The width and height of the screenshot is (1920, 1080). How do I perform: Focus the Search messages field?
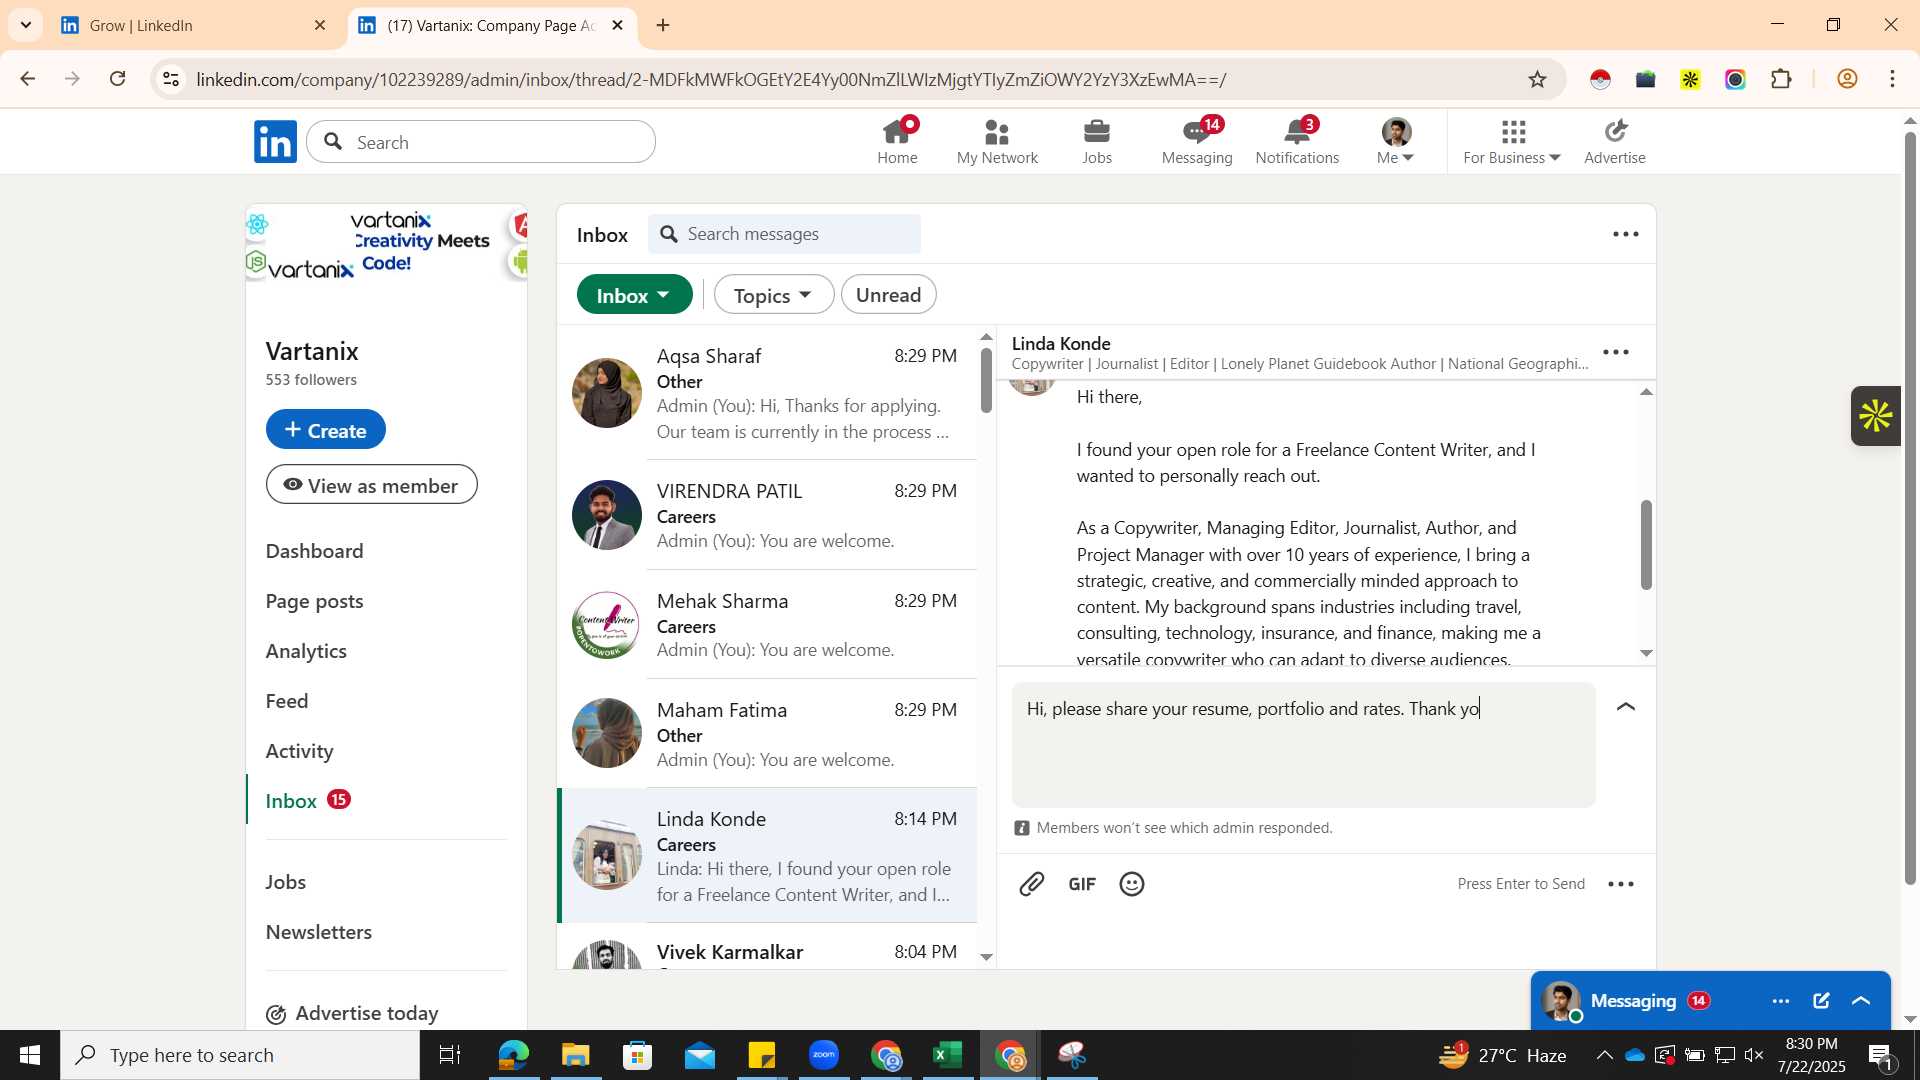click(x=785, y=234)
